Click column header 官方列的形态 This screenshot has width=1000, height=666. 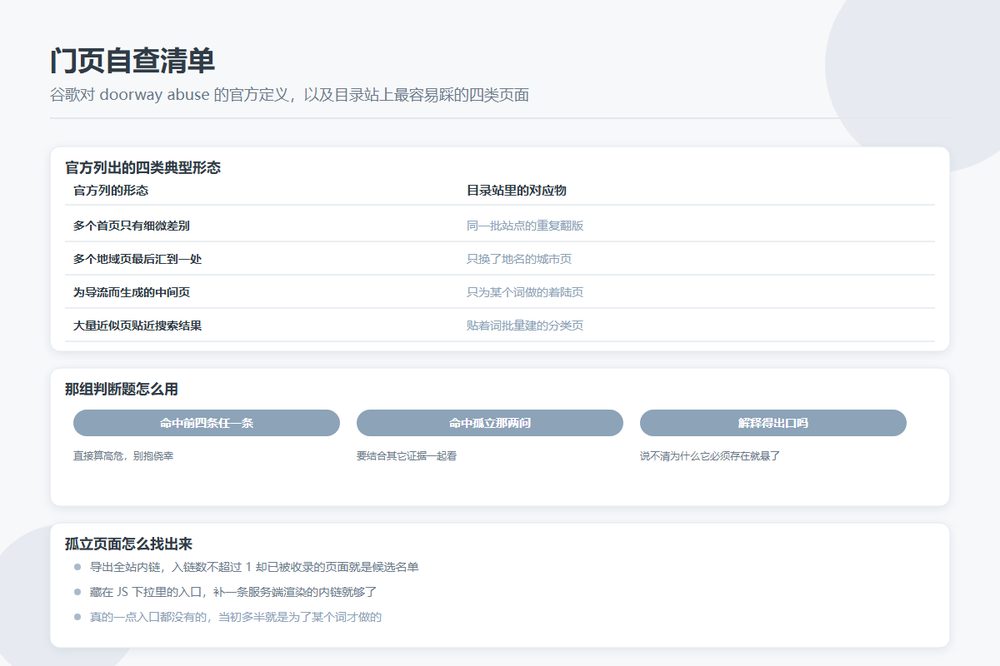110,191
